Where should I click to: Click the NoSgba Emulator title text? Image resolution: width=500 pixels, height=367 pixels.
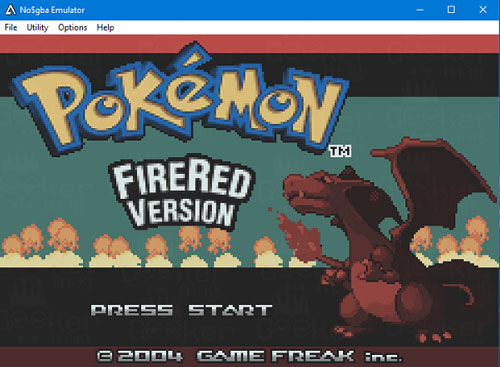(x=52, y=10)
